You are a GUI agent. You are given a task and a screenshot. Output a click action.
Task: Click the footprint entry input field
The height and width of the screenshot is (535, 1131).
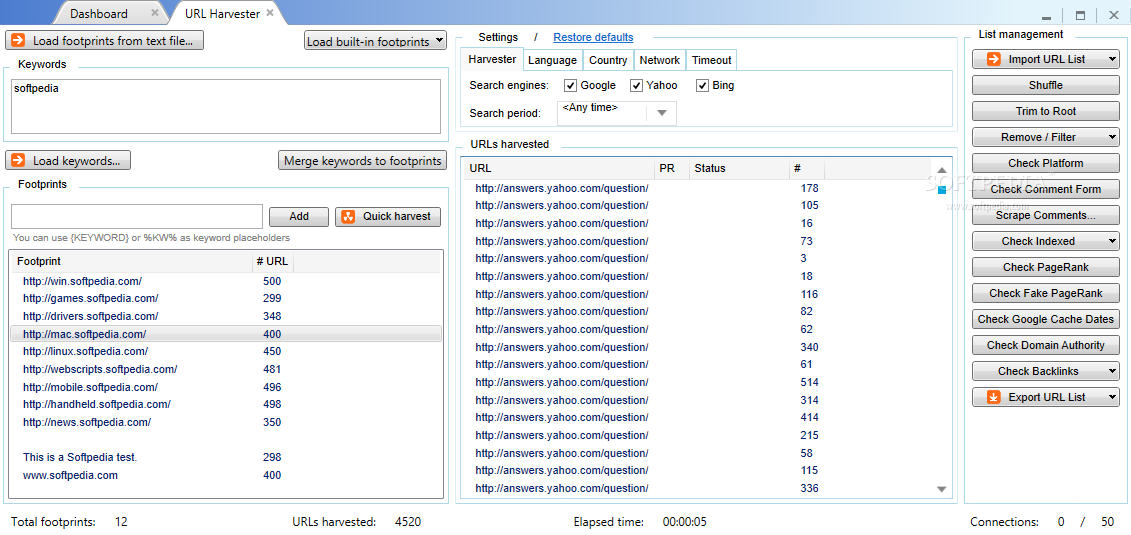click(137, 216)
